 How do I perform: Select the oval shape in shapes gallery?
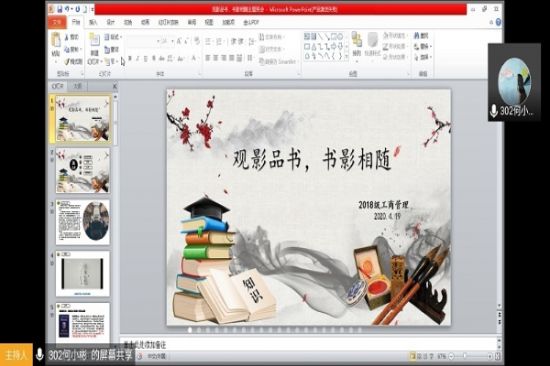click(x=340, y=36)
